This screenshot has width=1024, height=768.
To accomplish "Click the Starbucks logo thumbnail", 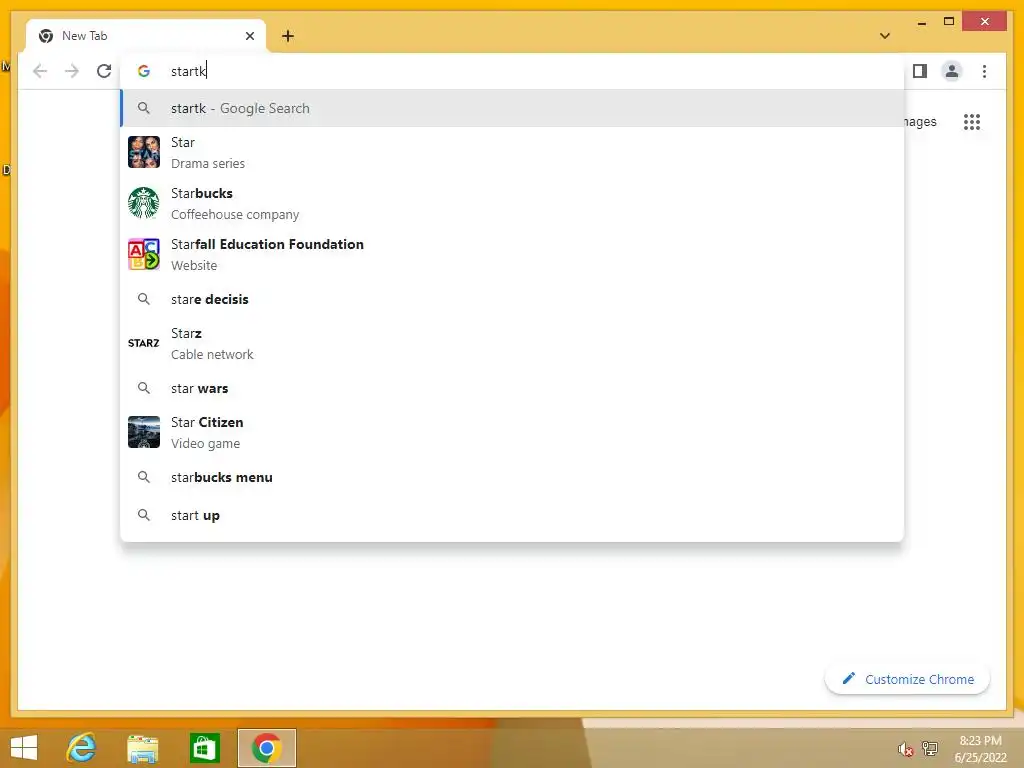I will point(144,203).
